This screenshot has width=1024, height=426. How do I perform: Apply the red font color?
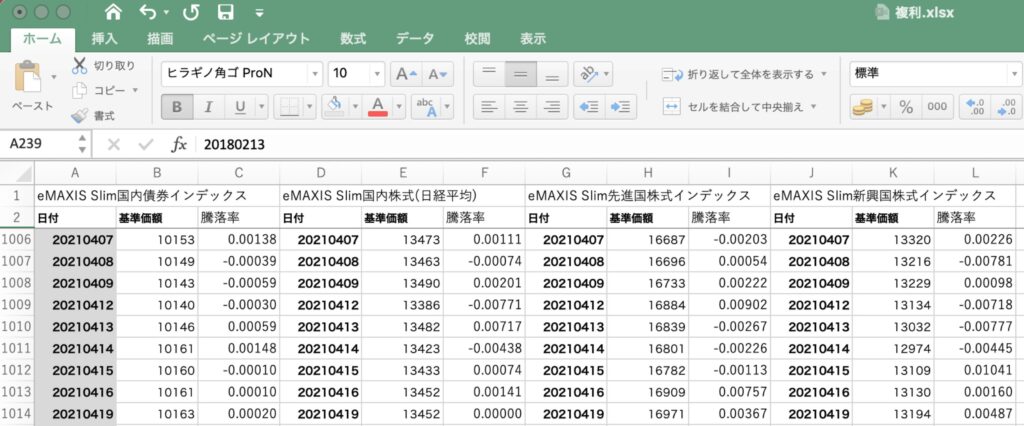[x=378, y=106]
